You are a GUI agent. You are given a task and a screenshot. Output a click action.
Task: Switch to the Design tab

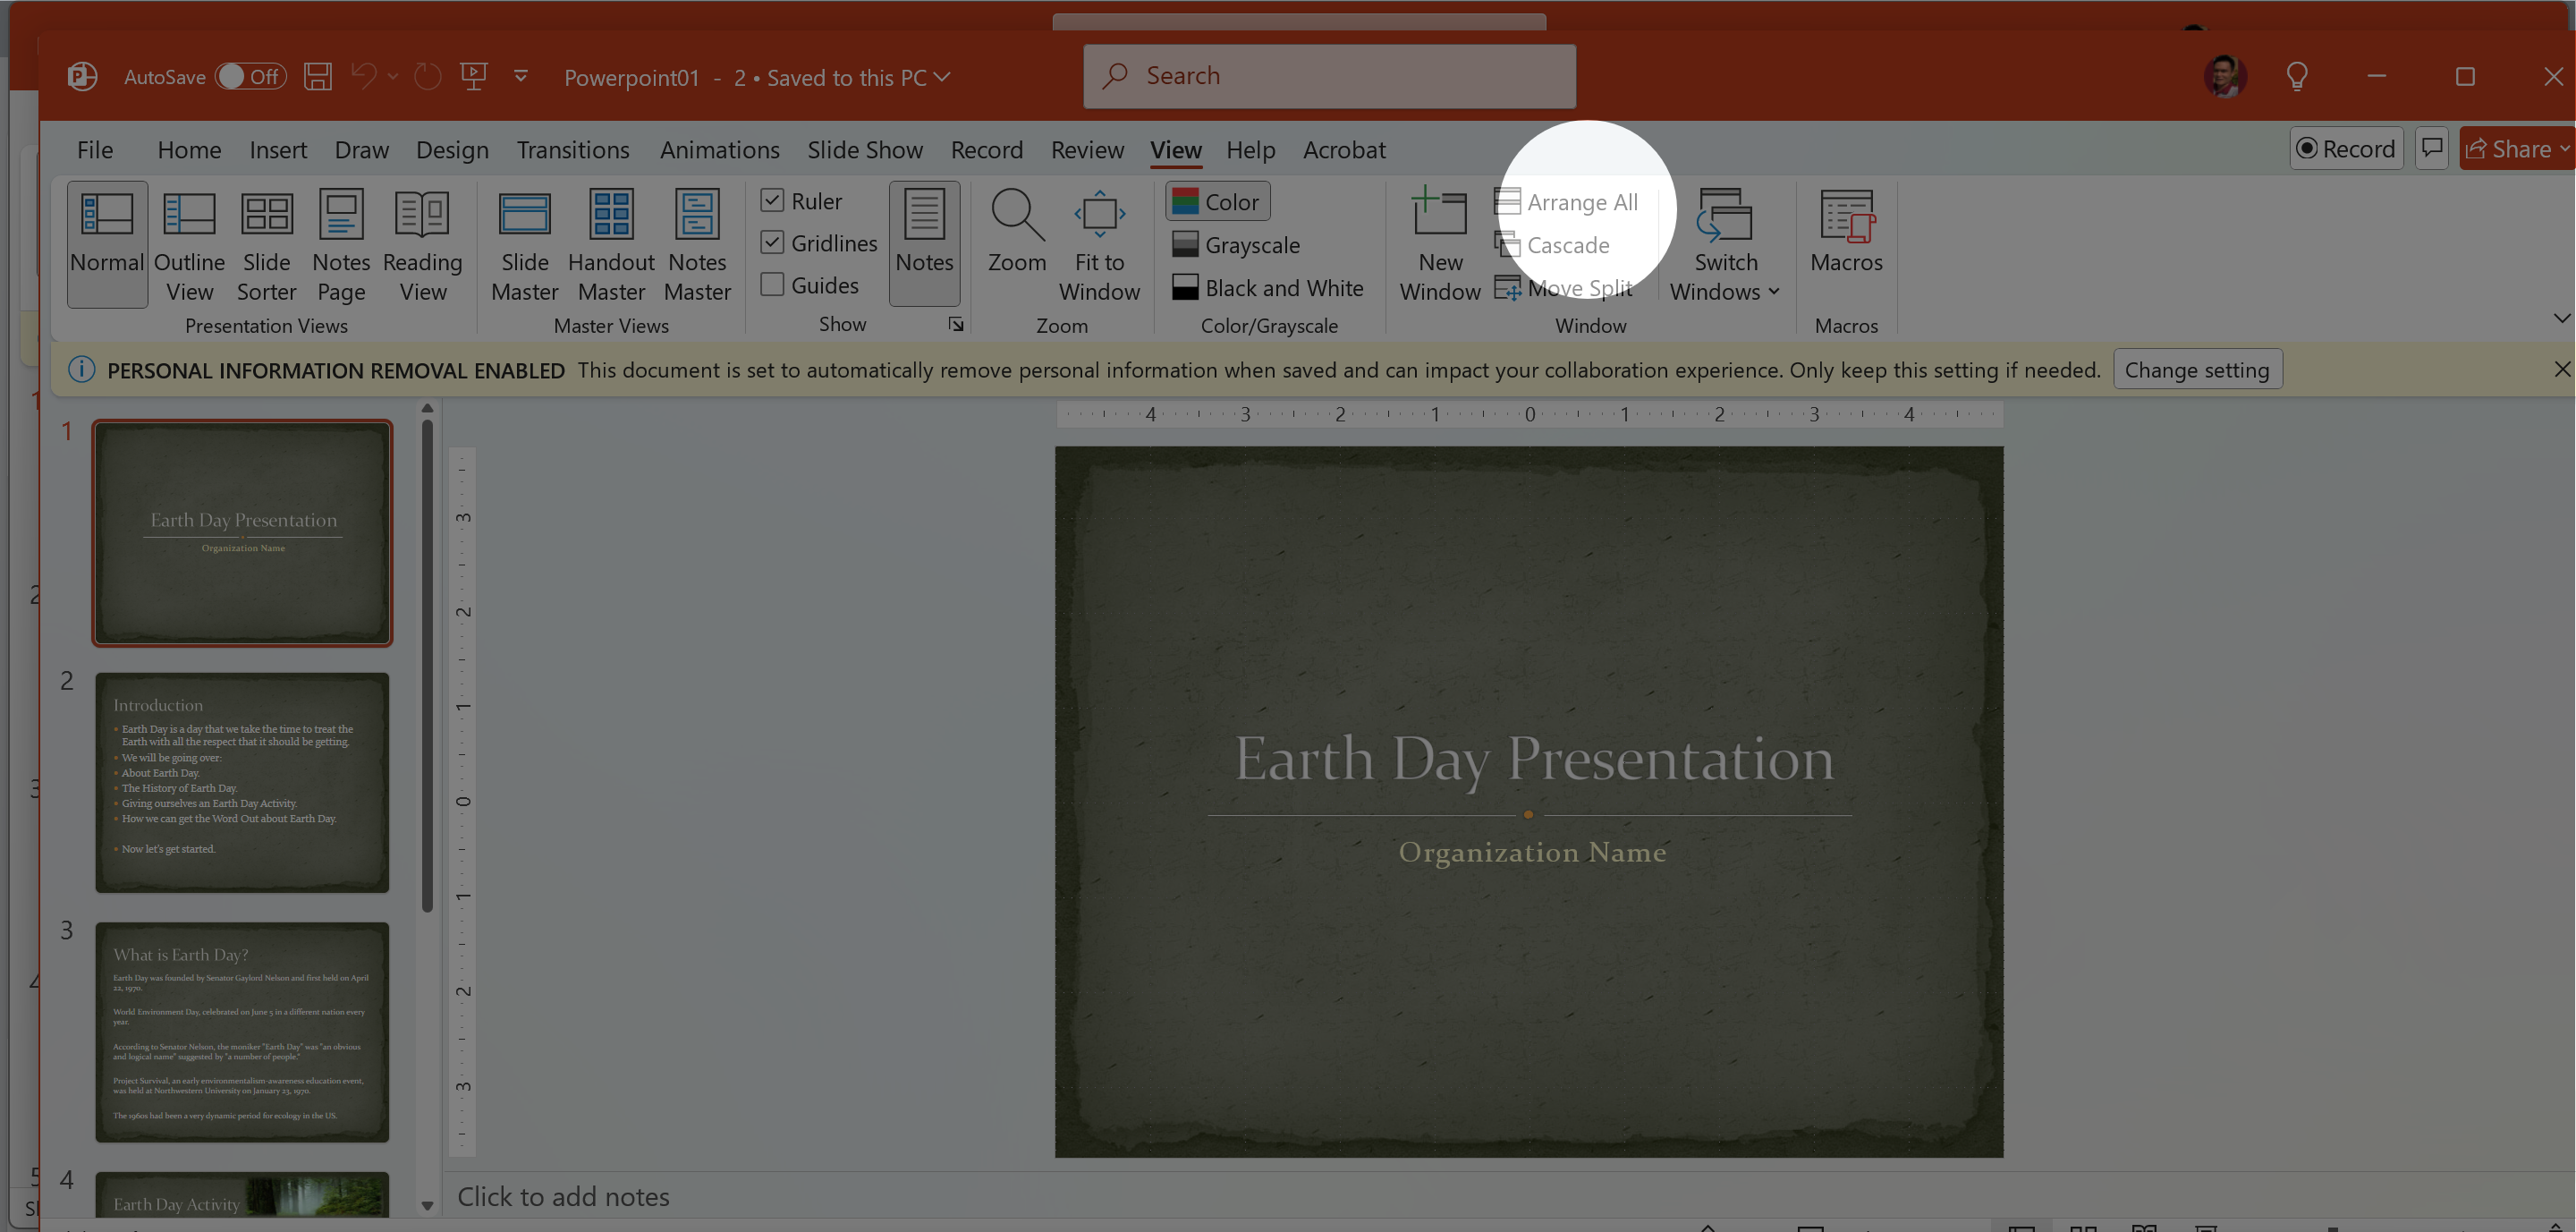coord(452,150)
